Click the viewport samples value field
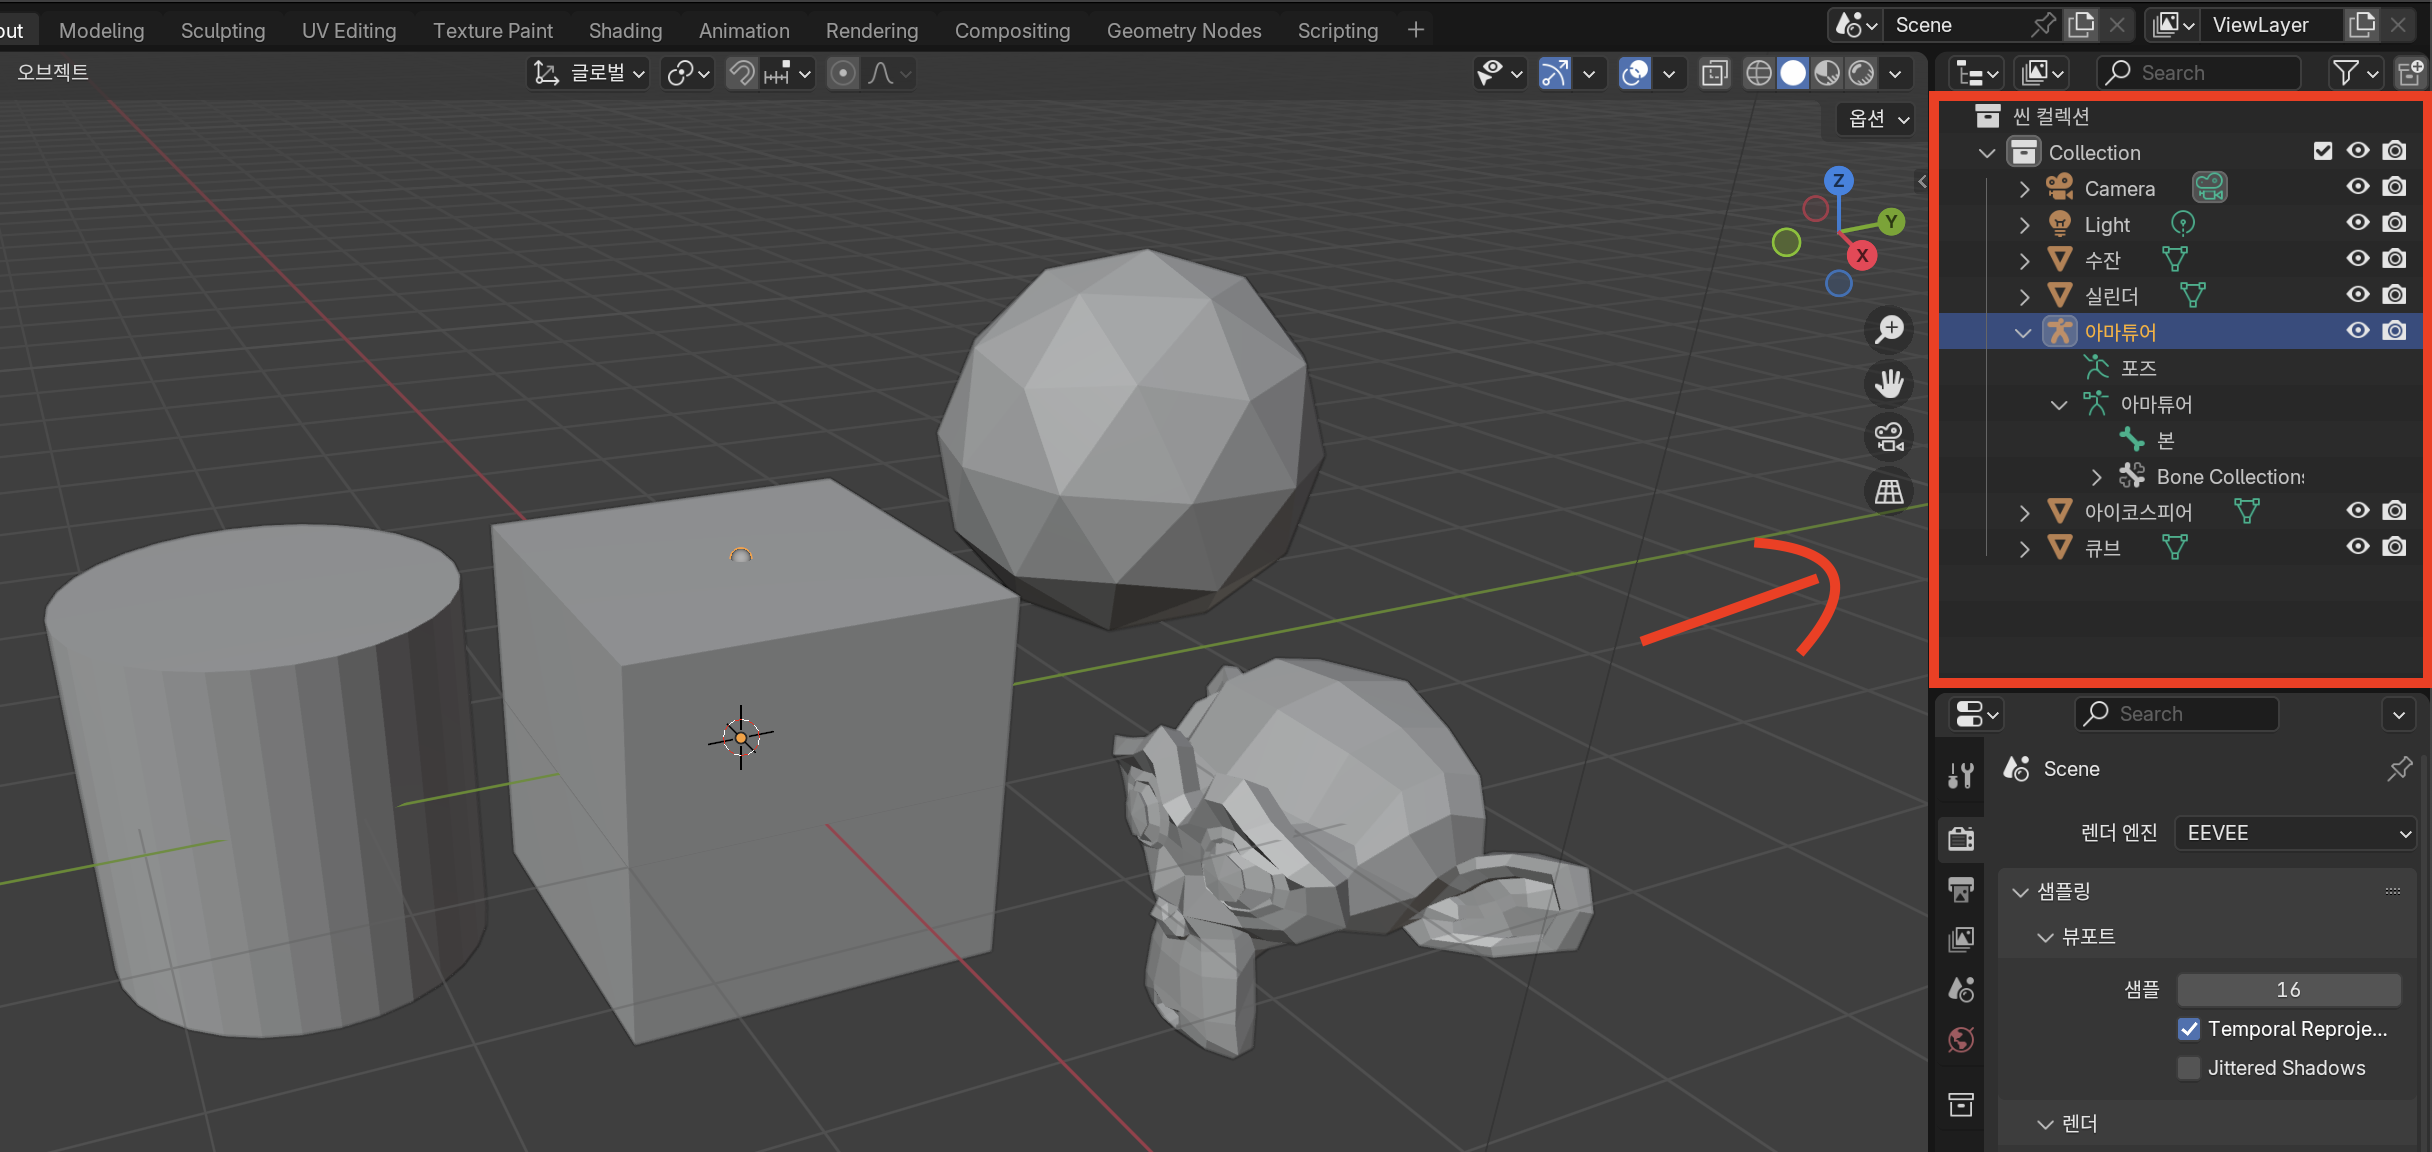Screen dimensions: 2432x1152 point(2288,989)
